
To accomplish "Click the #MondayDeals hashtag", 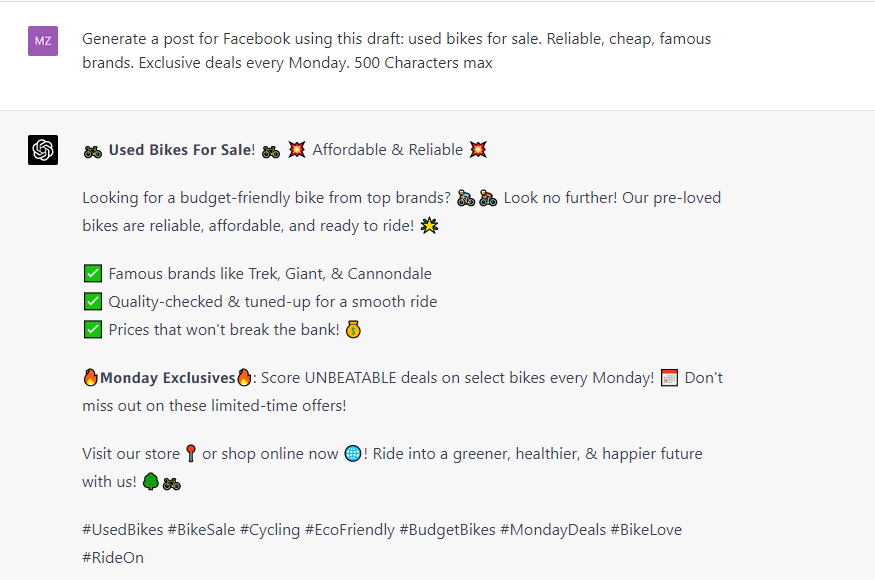I will click(x=552, y=529).
